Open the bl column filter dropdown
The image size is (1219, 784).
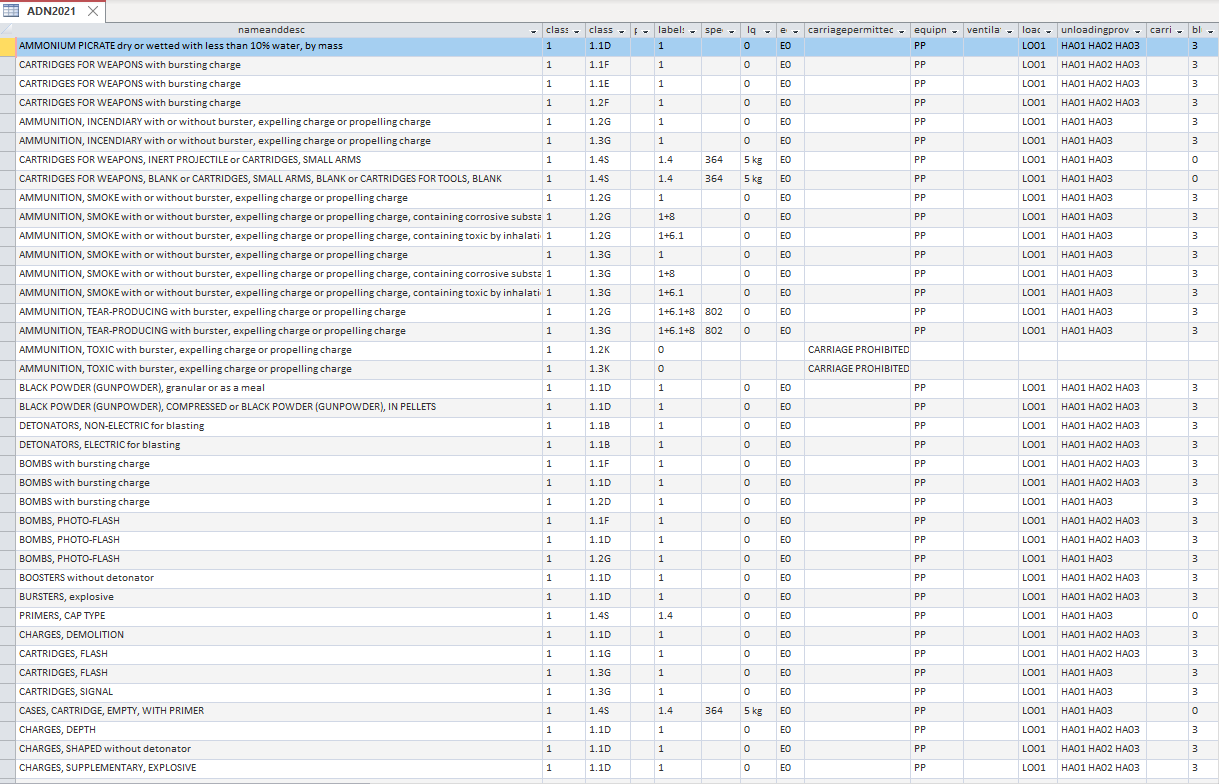tap(1210, 30)
